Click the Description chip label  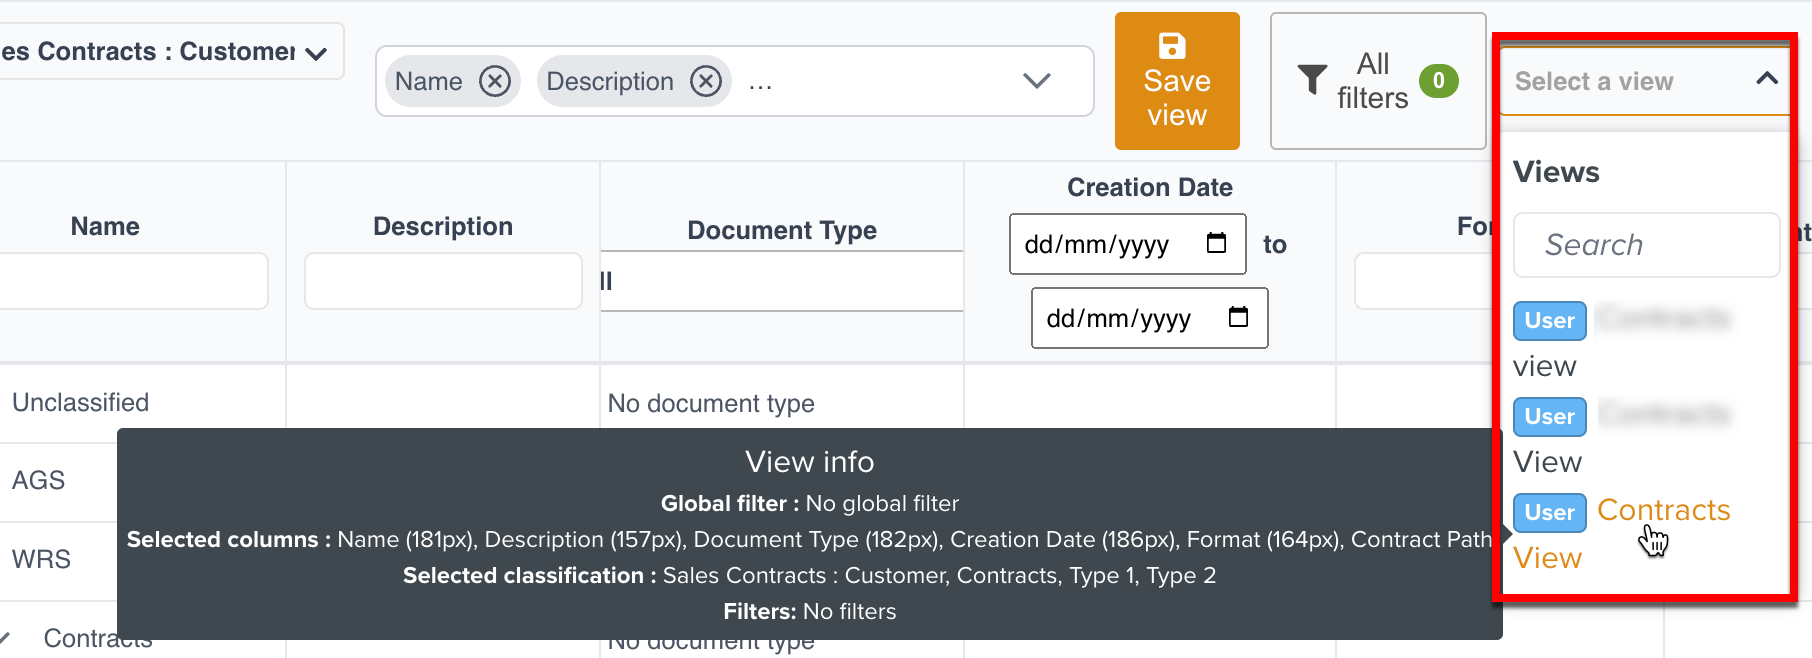point(610,82)
